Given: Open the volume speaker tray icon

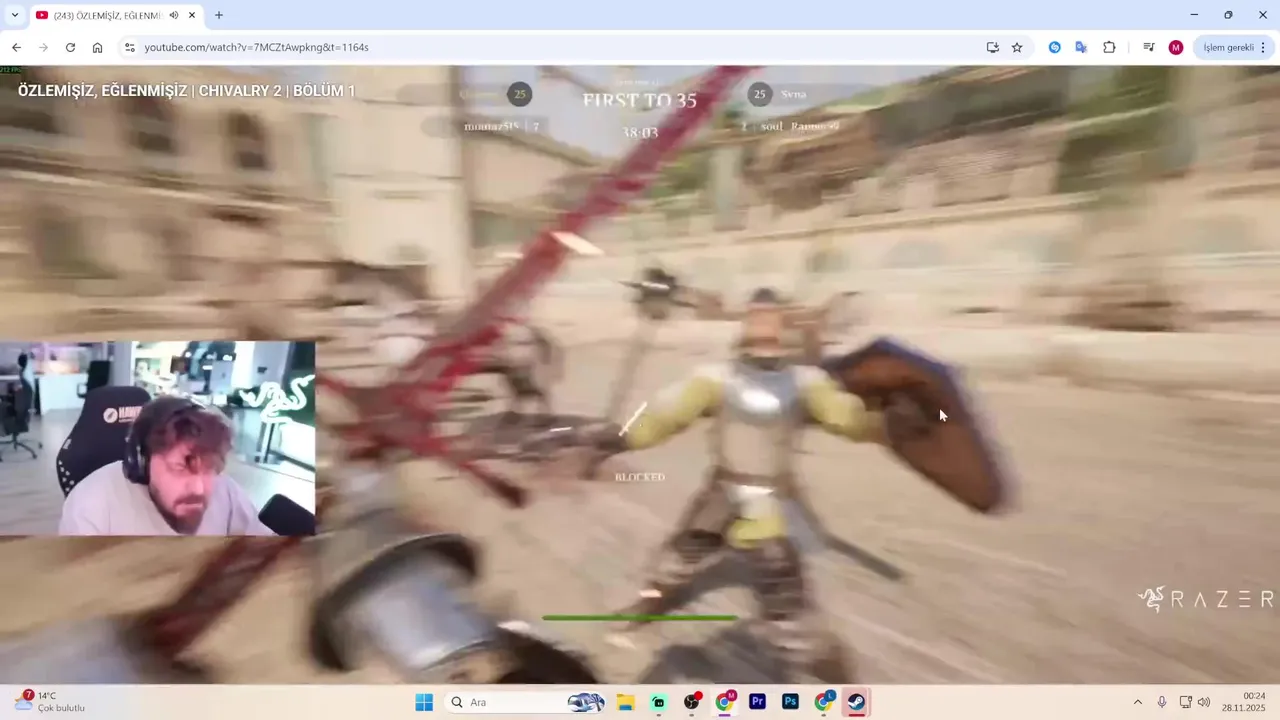Looking at the screenshot, I should 1203,702.
